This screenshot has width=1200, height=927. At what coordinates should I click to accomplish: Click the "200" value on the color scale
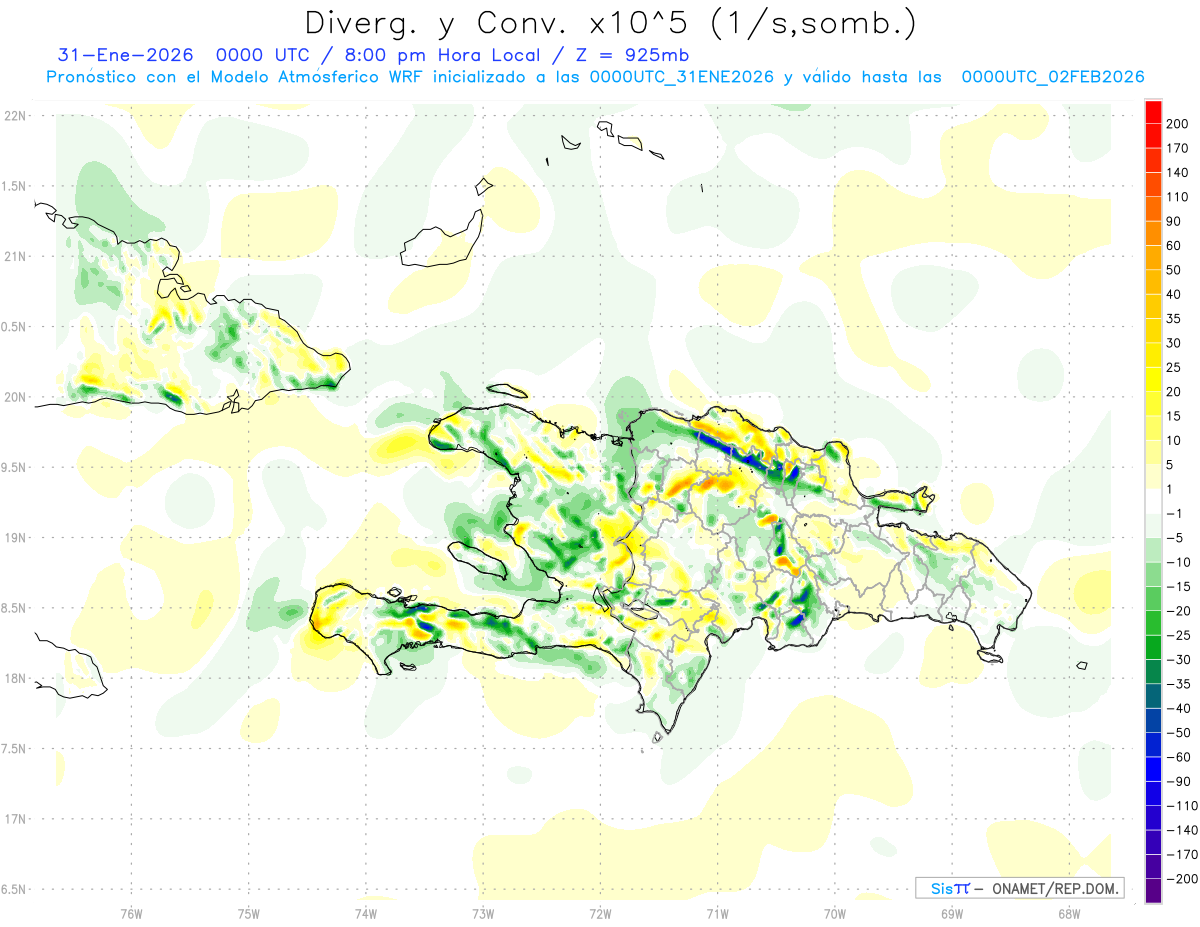click(1178, 123)
